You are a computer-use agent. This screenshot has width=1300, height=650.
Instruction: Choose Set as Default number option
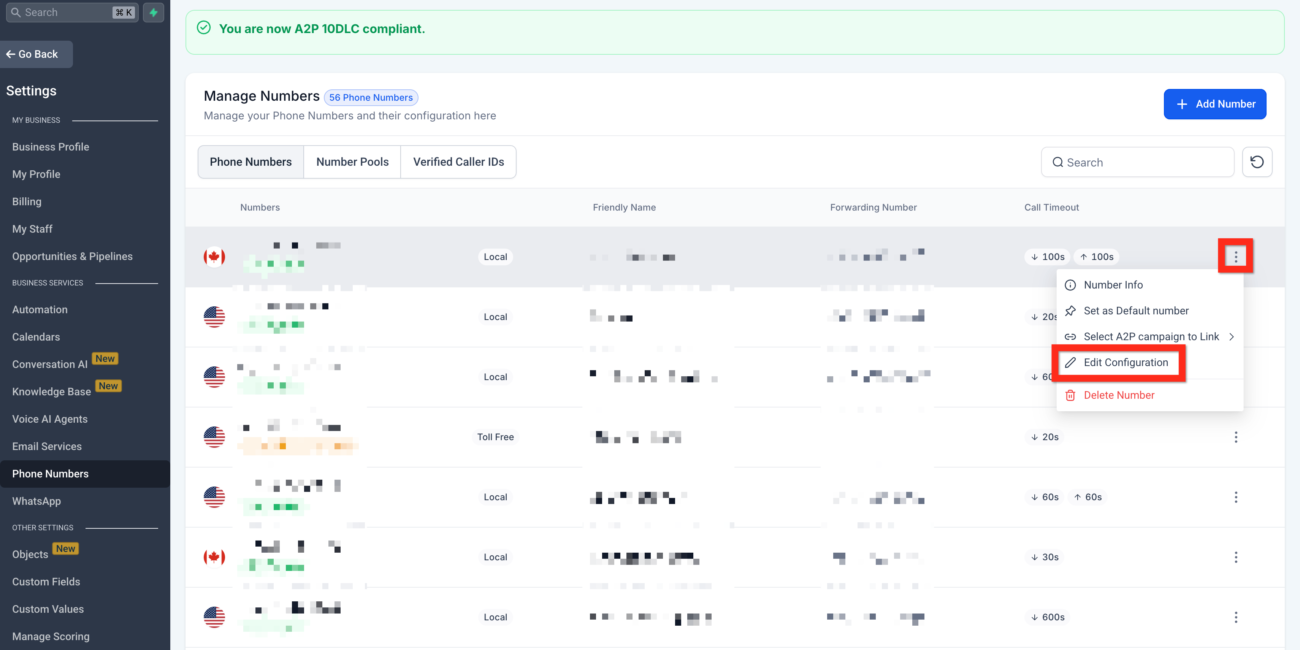1135,311
